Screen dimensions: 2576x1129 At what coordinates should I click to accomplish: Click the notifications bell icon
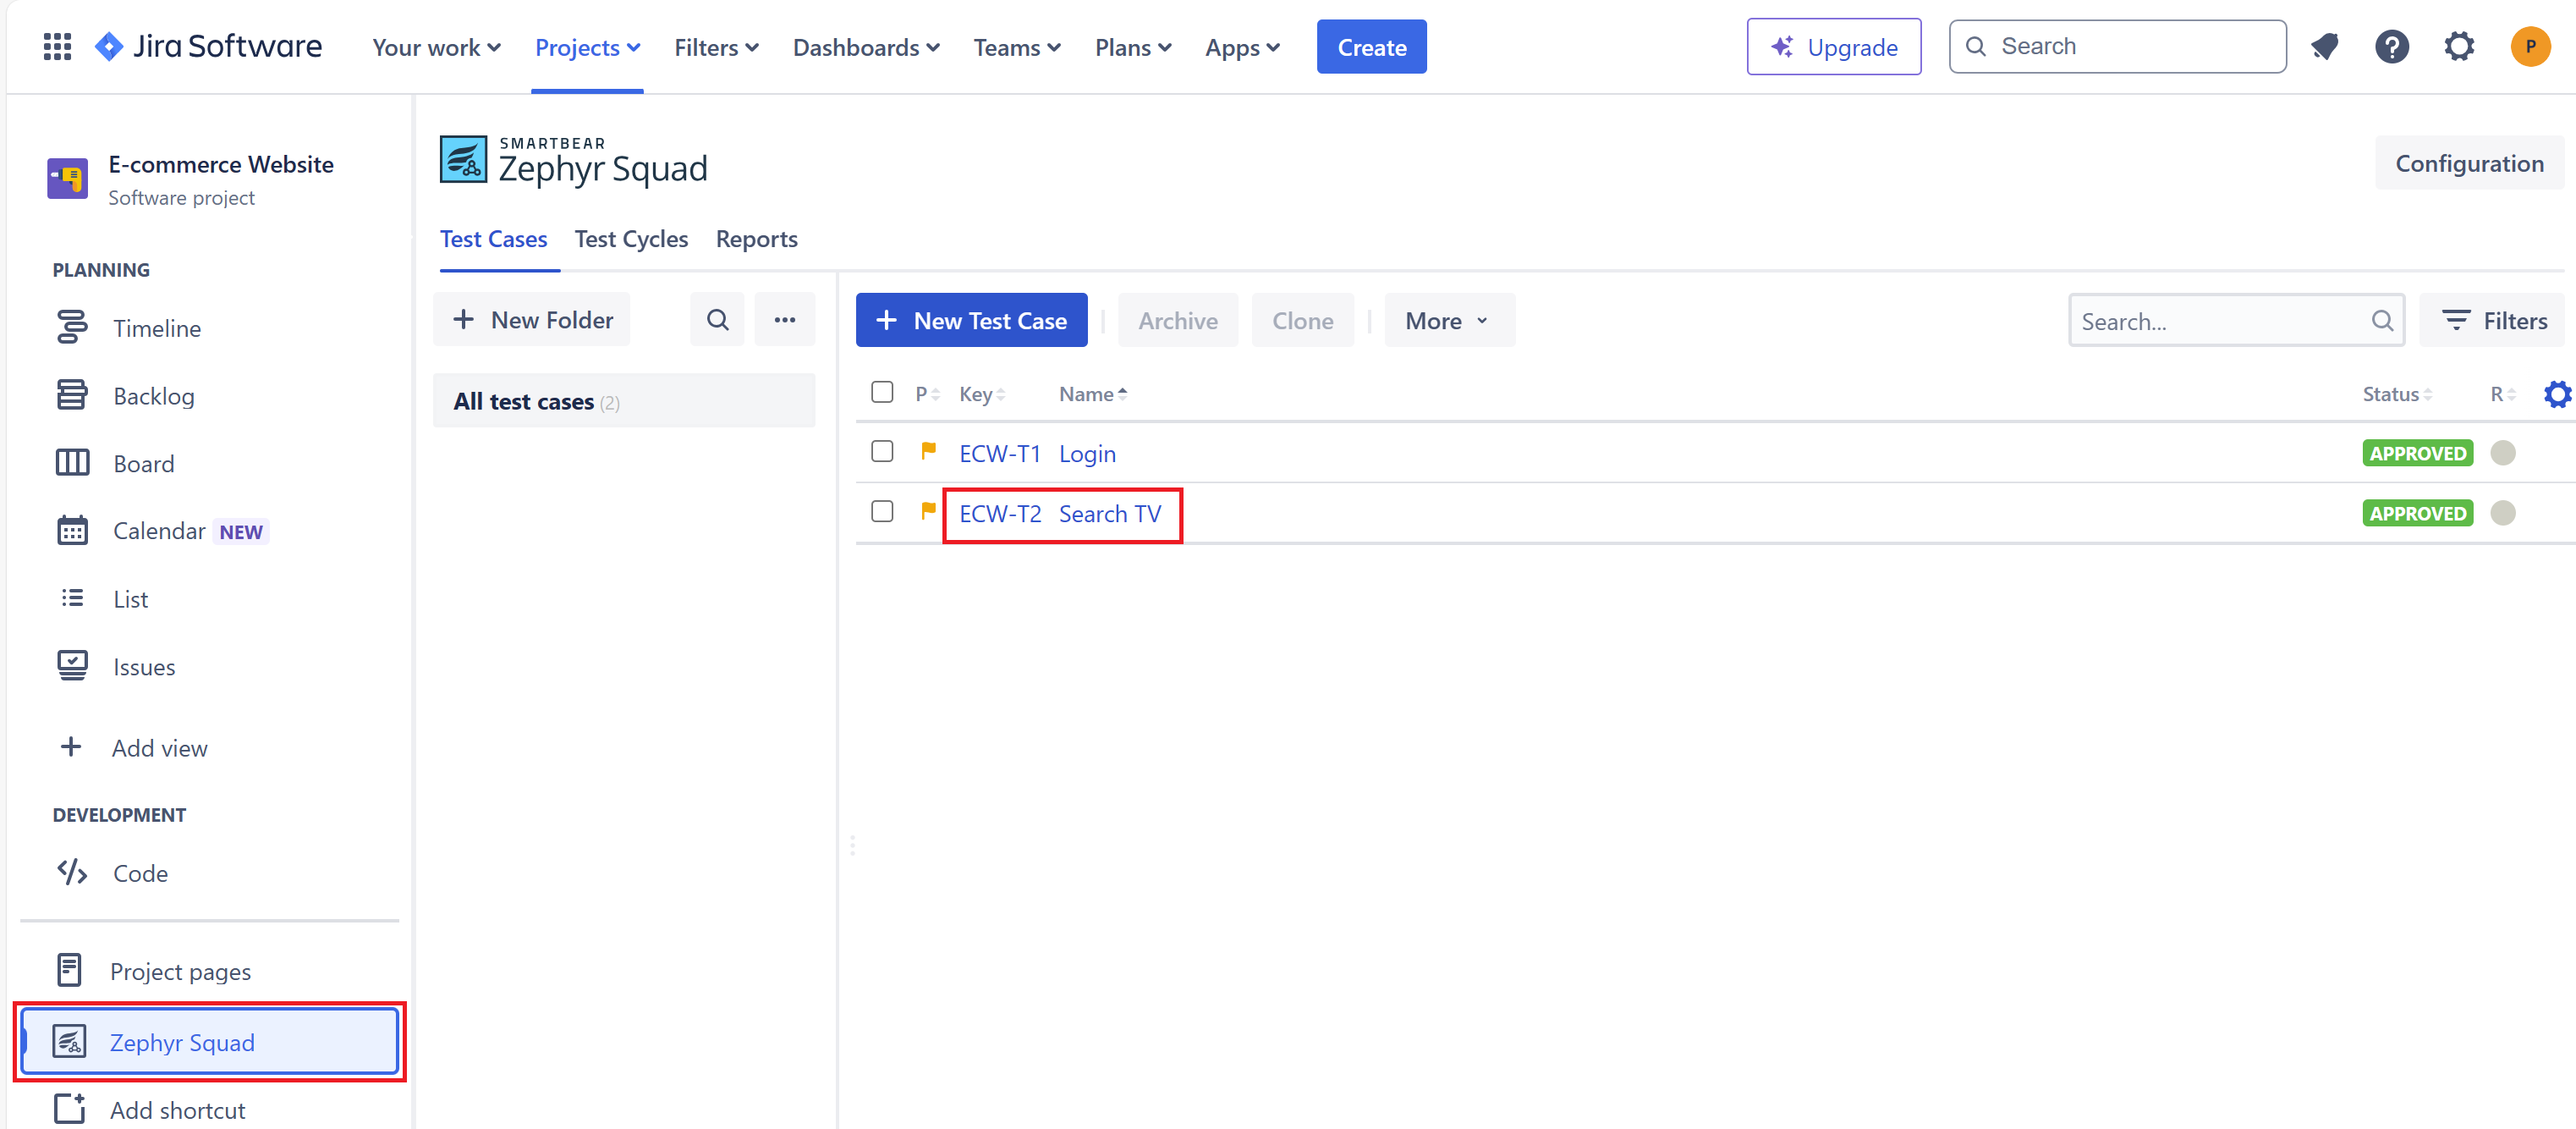coord(2325,47)
